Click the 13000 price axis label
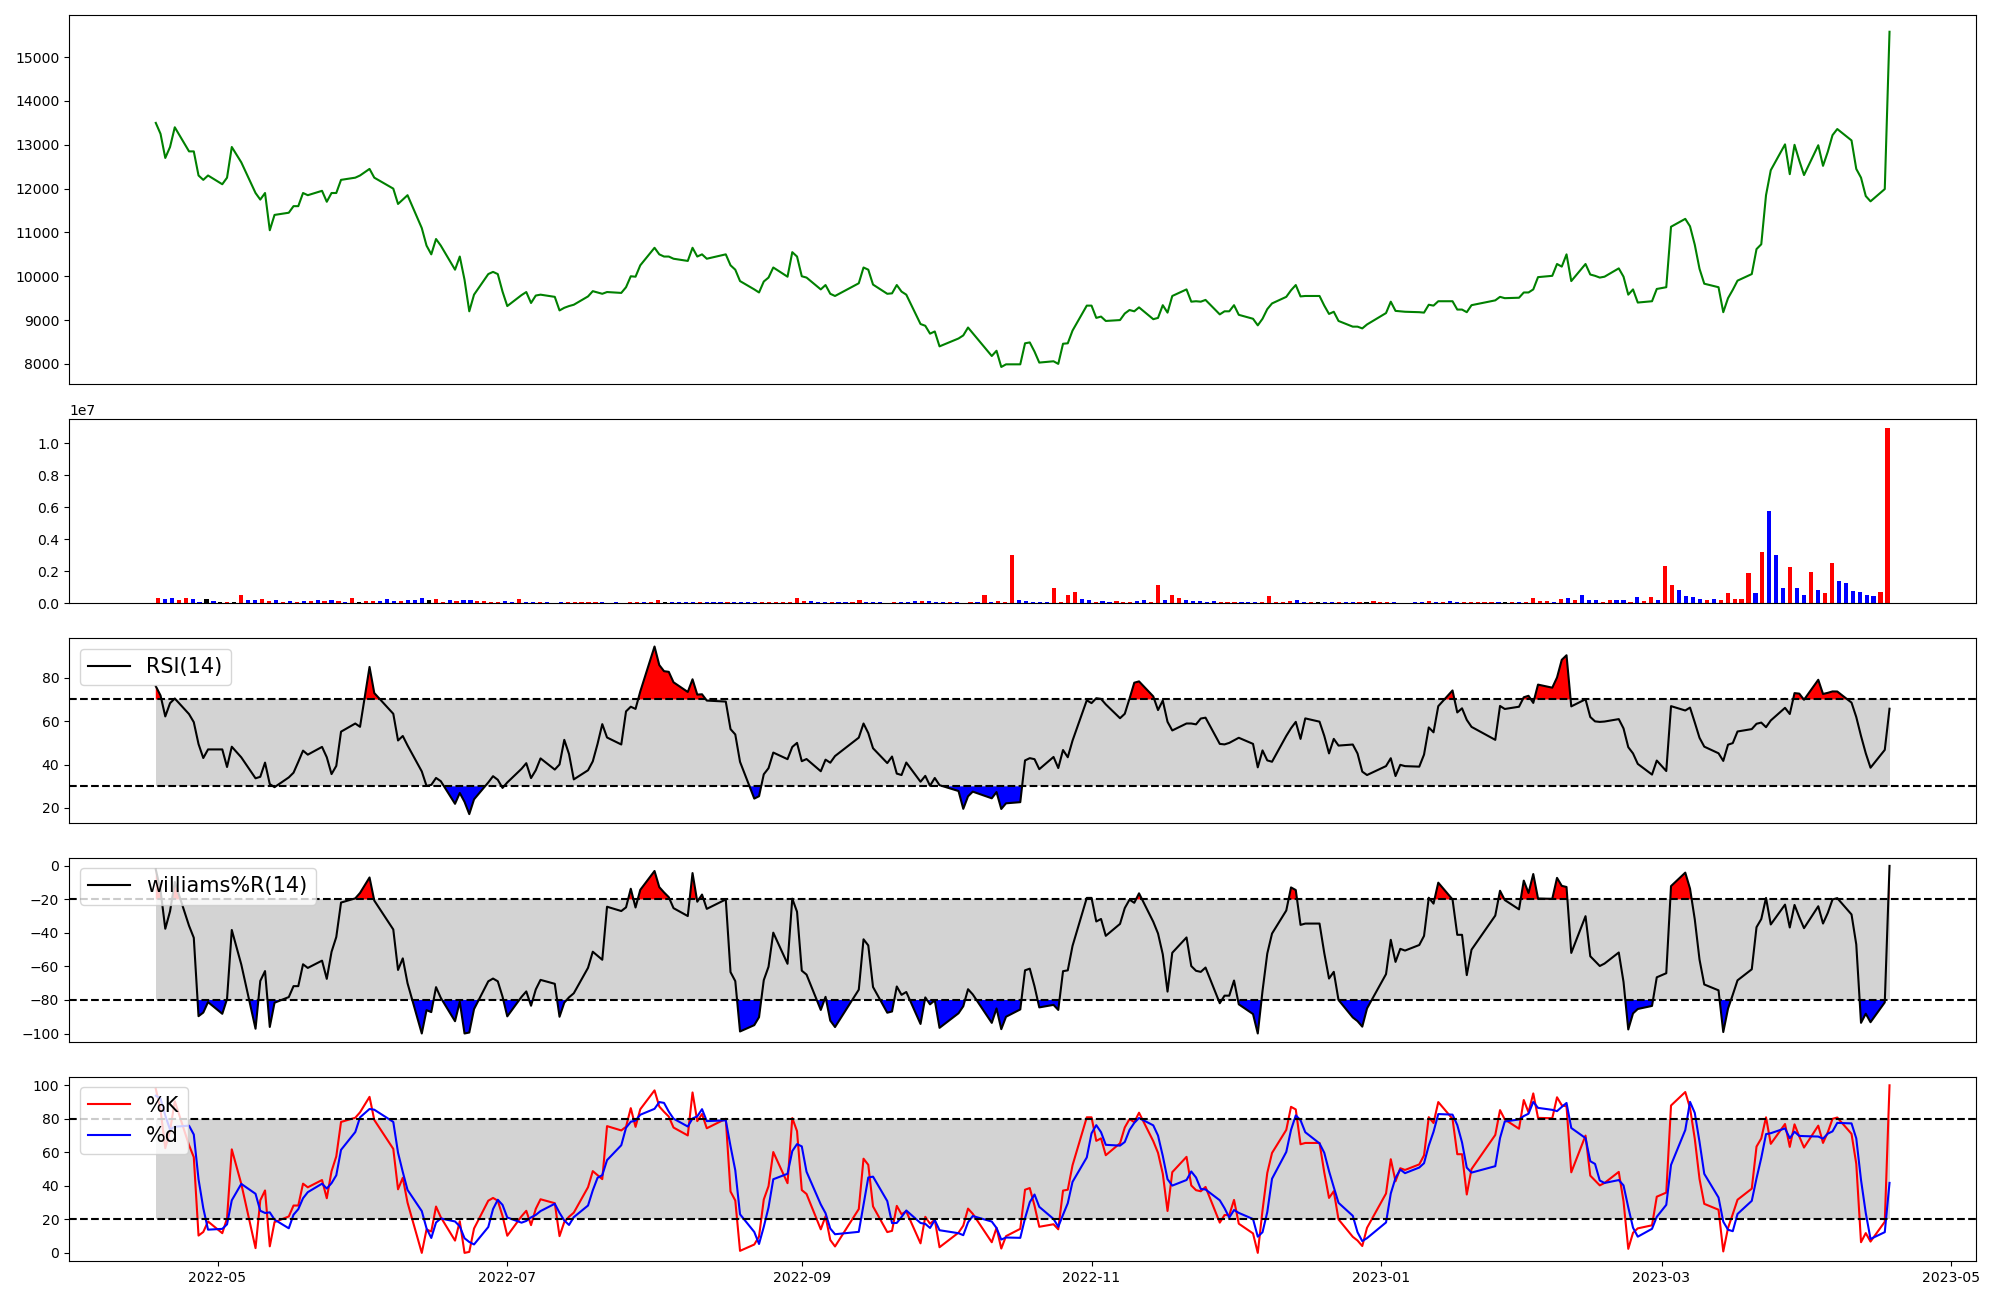 [x=38, y=145]
